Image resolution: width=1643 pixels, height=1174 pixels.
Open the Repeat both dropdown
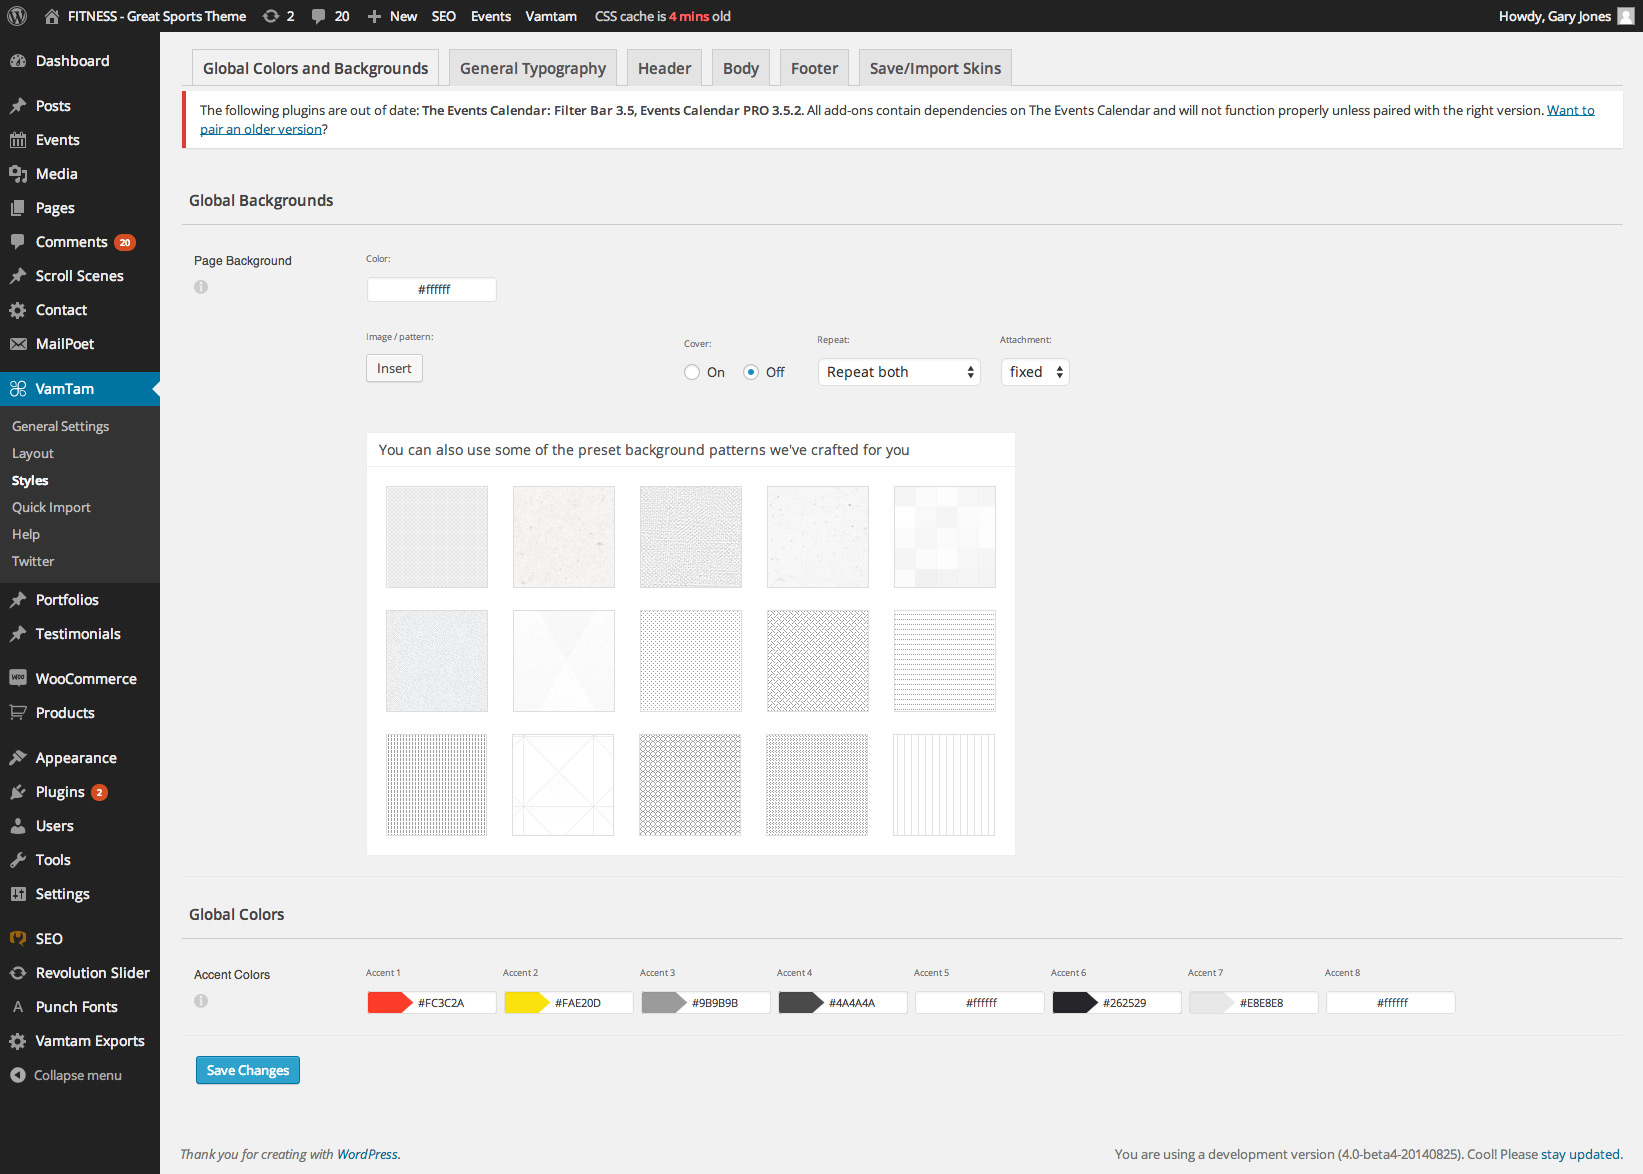pos(899,372)
